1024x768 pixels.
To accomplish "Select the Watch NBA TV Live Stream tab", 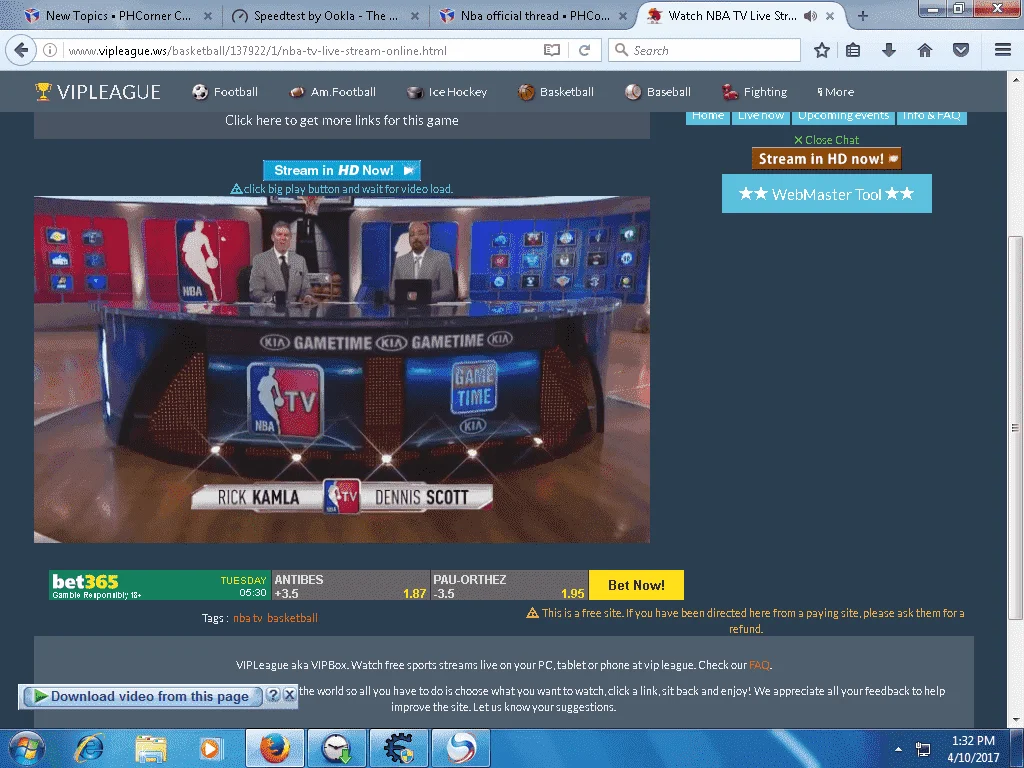I will coord(731,16).
